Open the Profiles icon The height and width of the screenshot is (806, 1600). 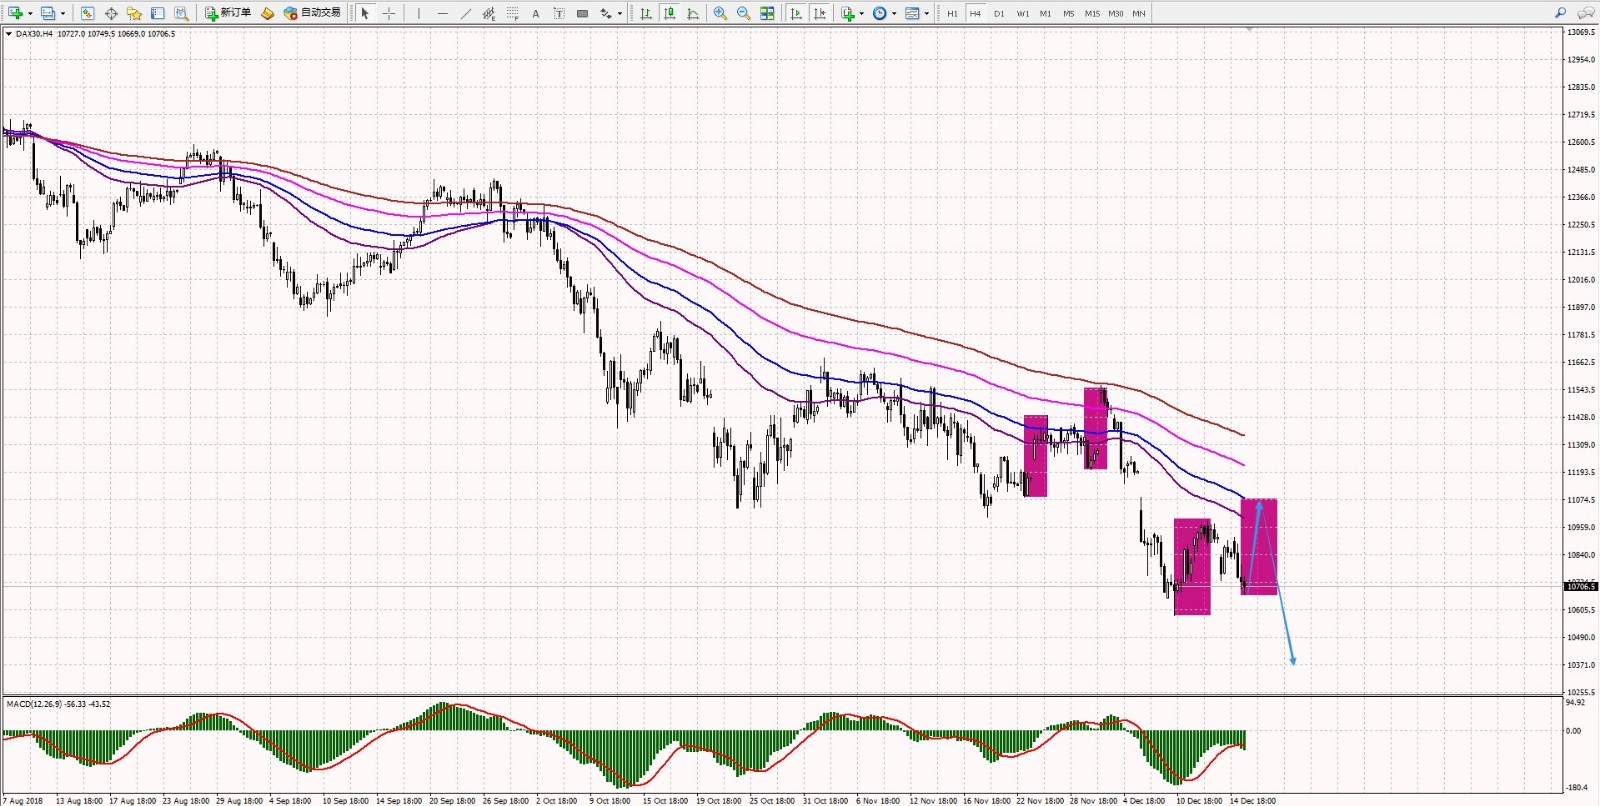(47, 13)
